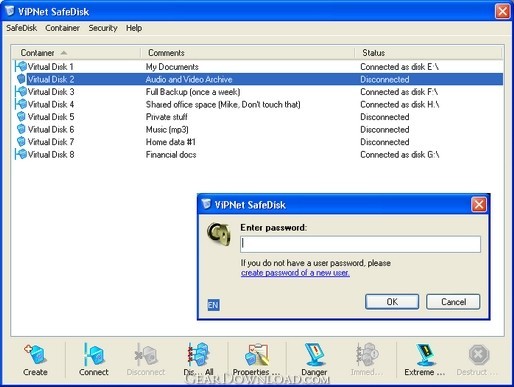Cancel the password dialog

click(453, 302)
